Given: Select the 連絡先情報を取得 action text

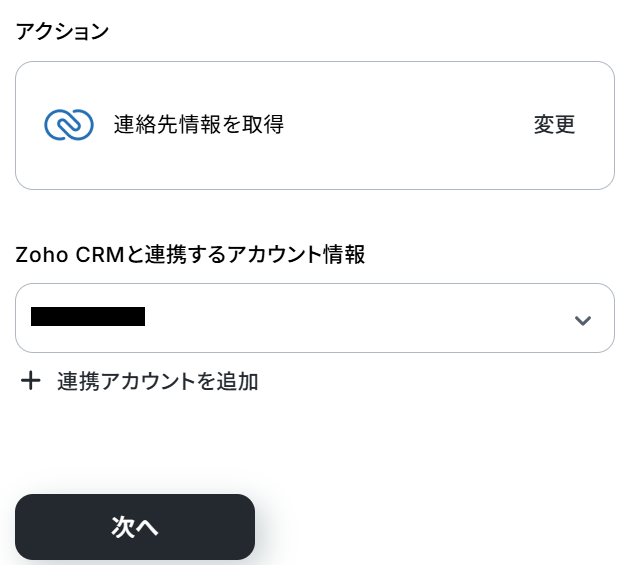Looking at the screenshot, I should (x=198, y=125).
